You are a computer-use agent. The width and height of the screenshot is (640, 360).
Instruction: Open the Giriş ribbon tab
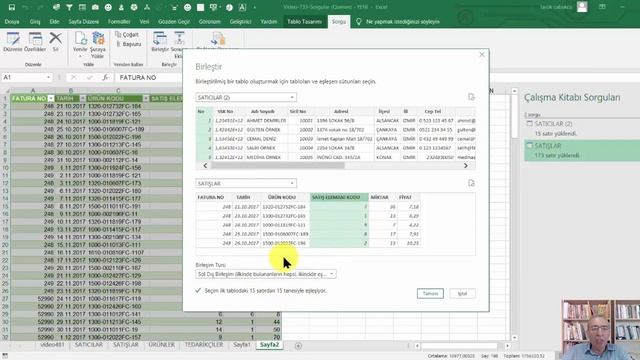(x=35, y=22)
